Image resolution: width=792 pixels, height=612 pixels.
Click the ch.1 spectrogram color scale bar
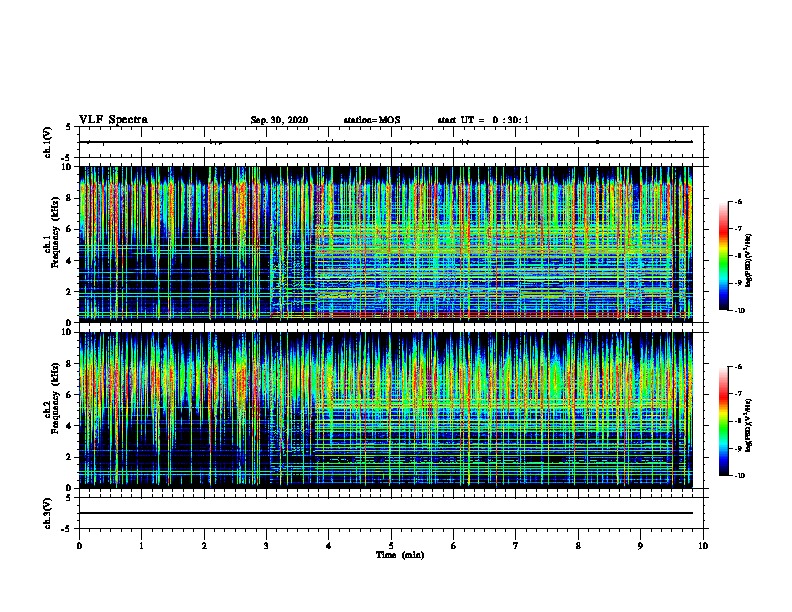(723, 256)
